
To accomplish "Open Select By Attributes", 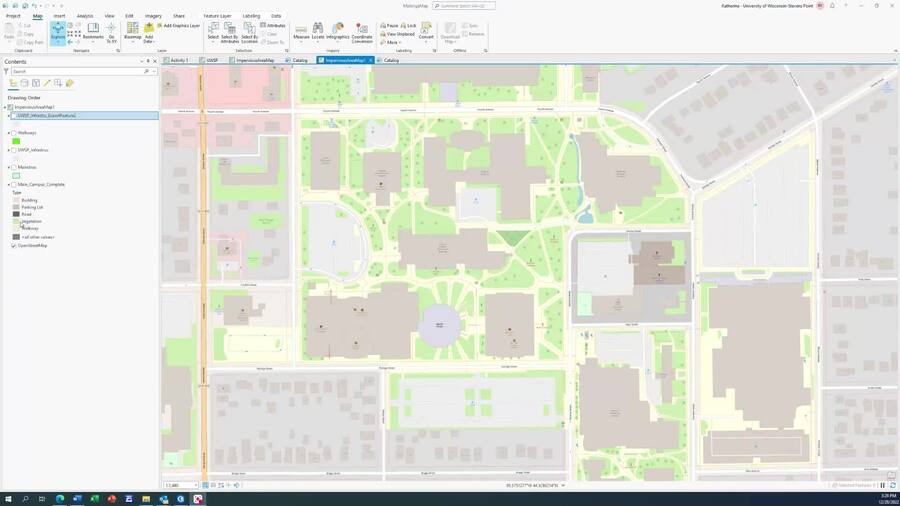I will pos(230,33).
